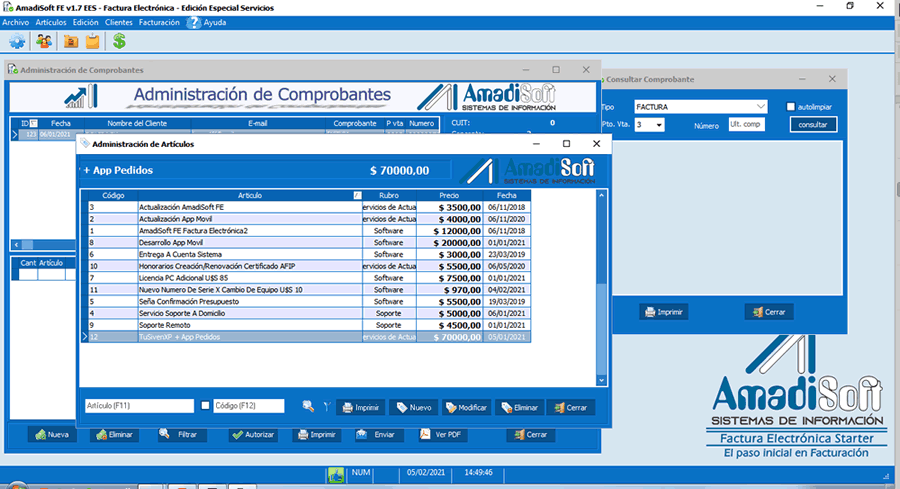Click the Código (F12) input field
The width and height of the screenshot is (900, 489).
[x=249, y=406]
